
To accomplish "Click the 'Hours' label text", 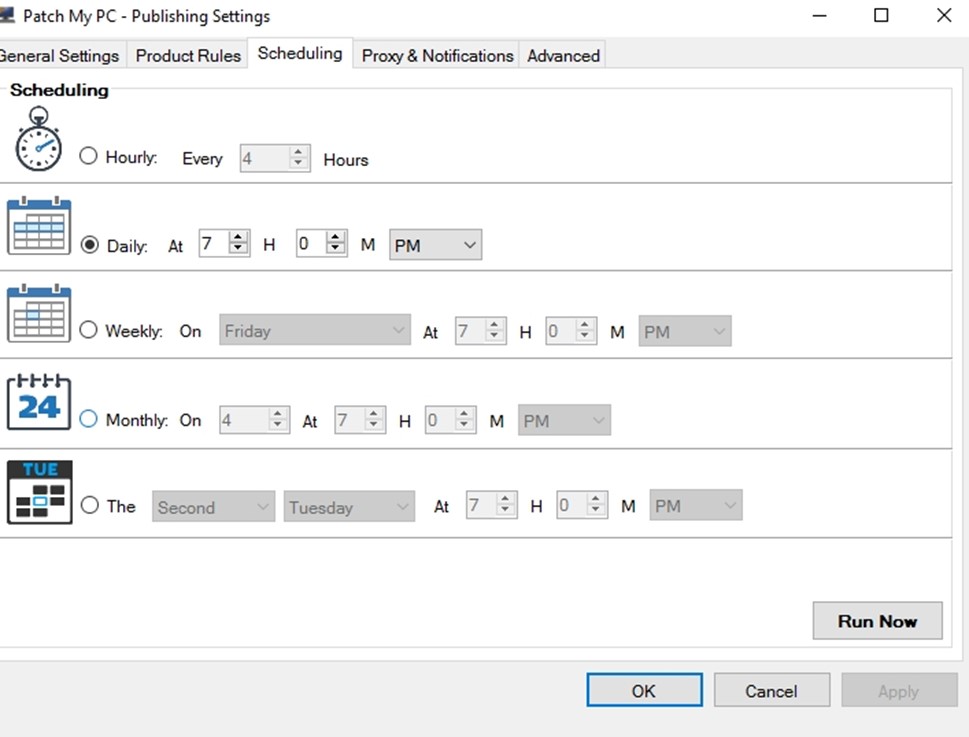I will click(346, 160).
